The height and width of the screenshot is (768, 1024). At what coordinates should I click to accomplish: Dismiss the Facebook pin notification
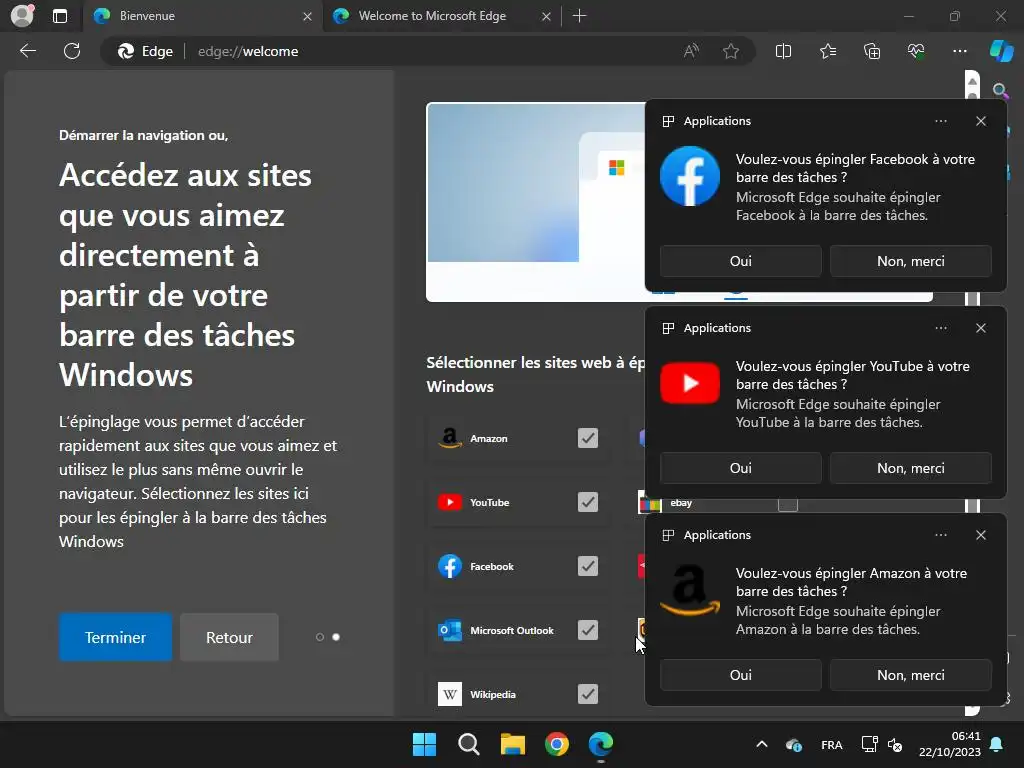point(981,121)
